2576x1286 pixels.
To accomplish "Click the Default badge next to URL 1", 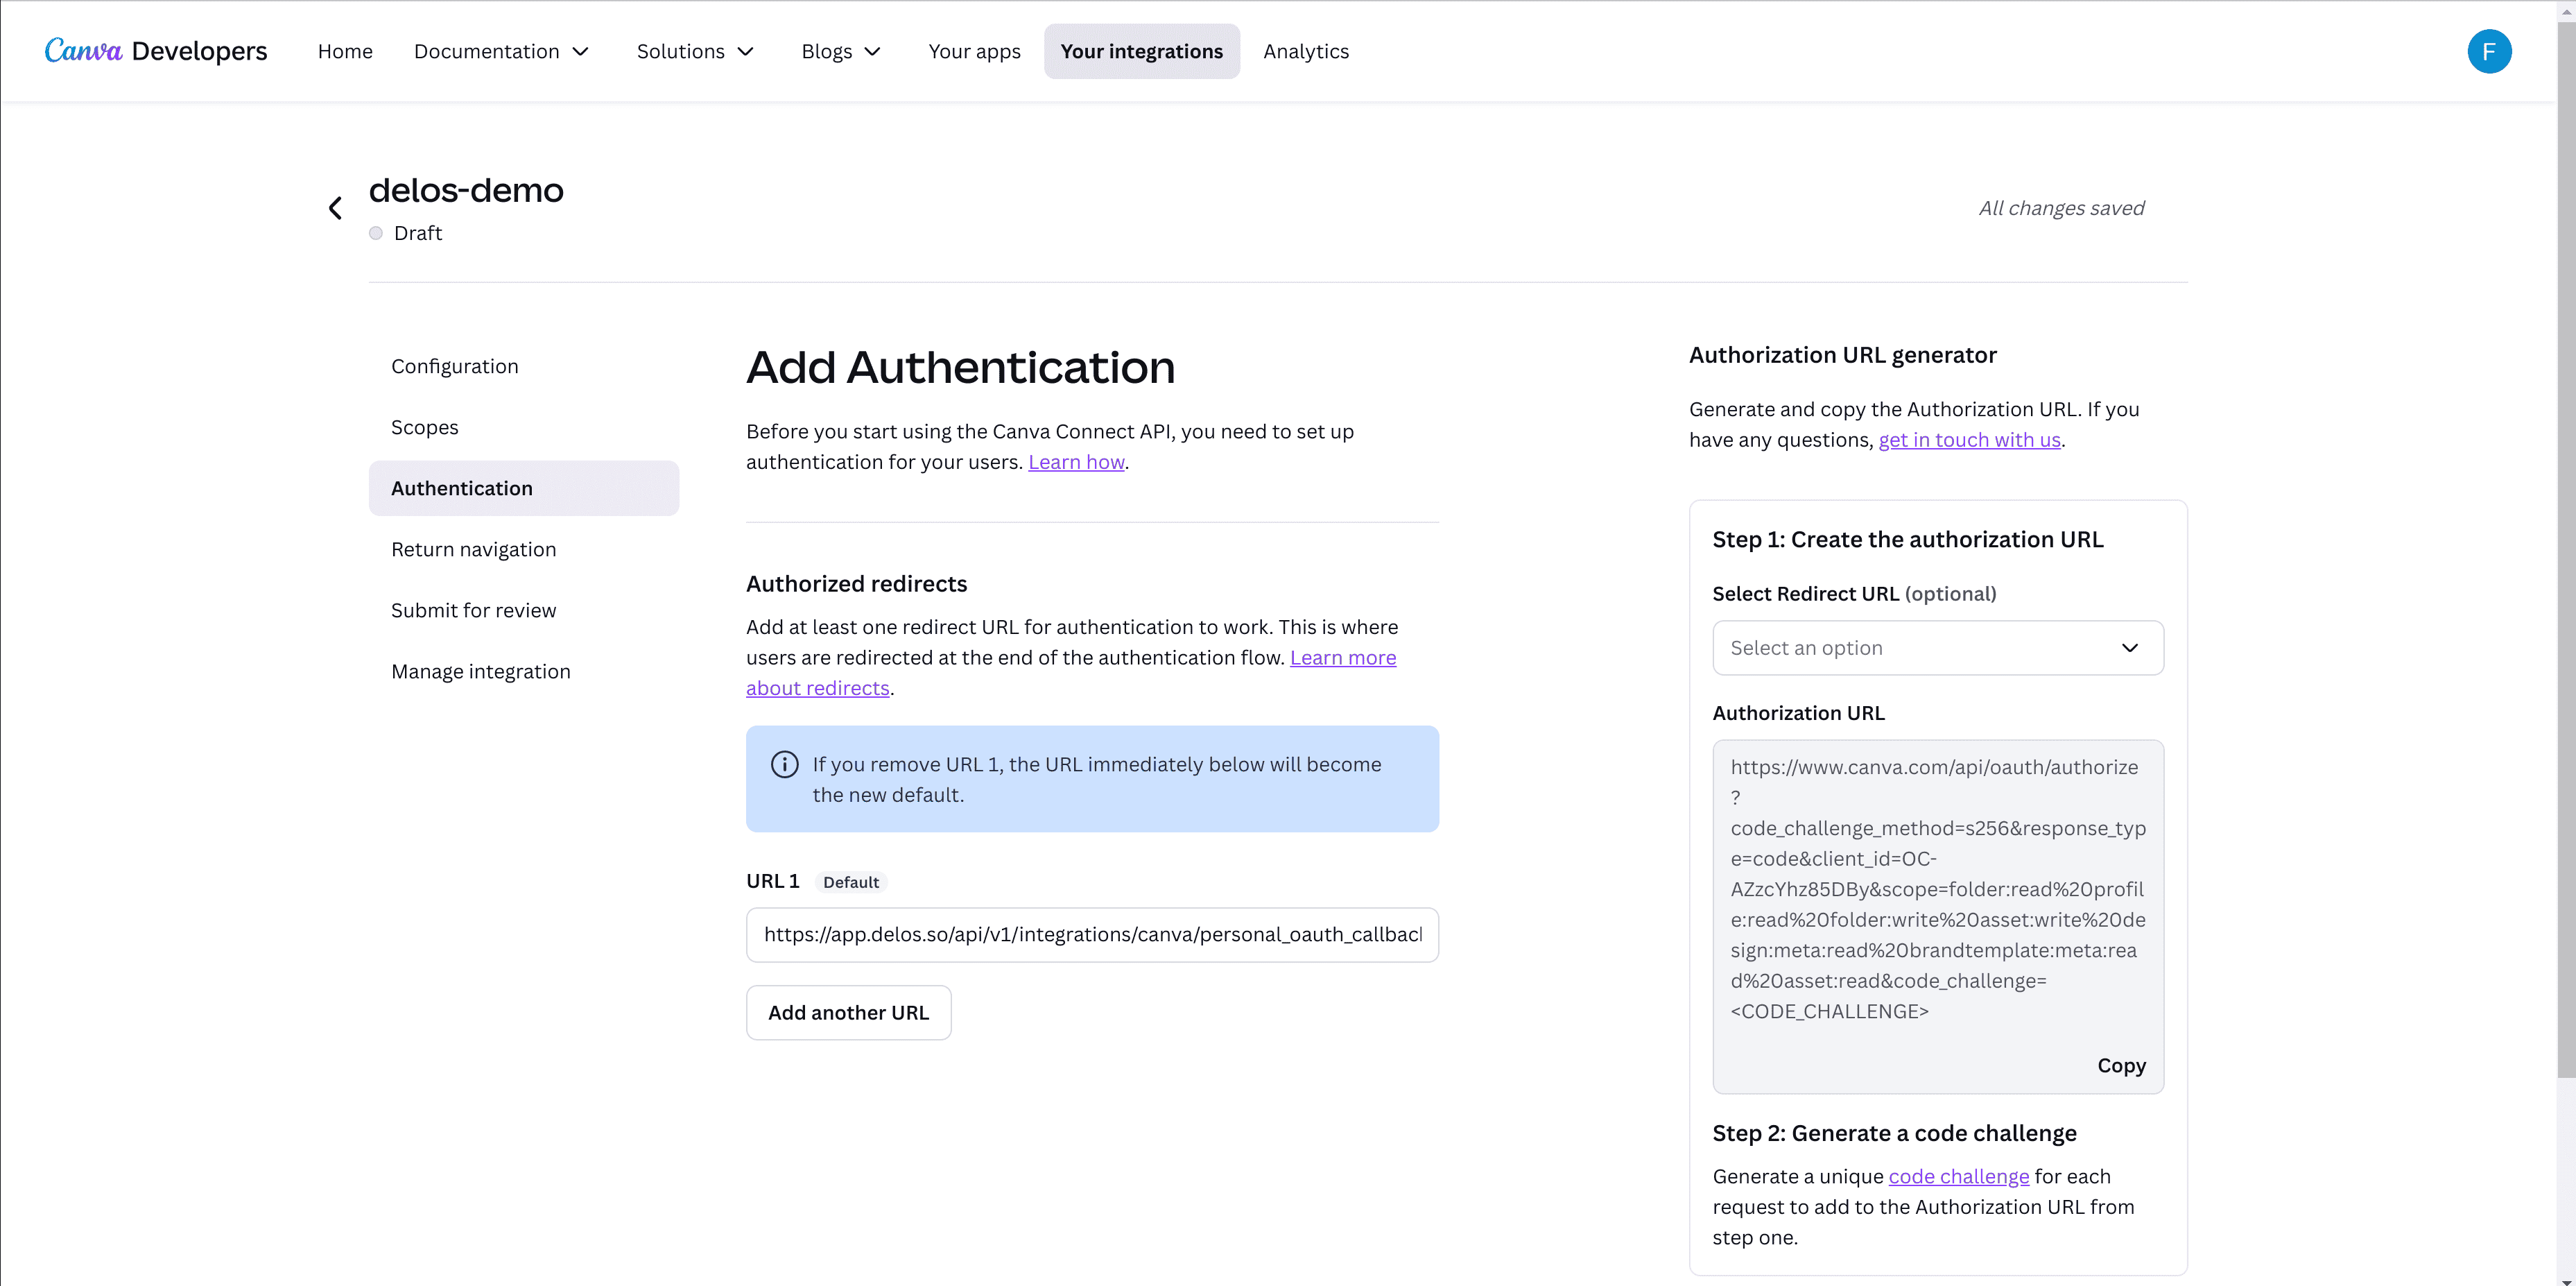I will 851,882.
